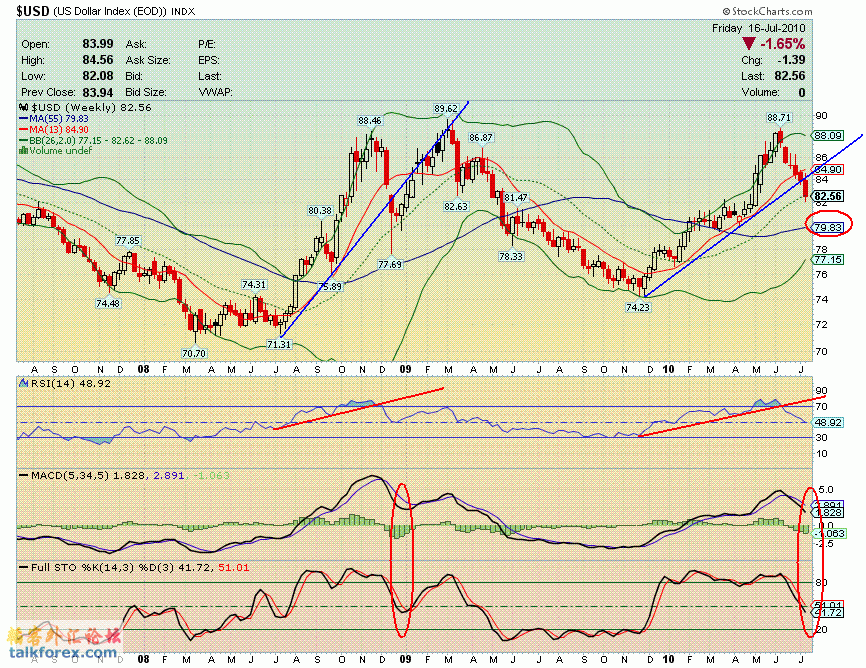Click the Ask Size label
This screenshot has height=668, width=866.
pos(148,60)
